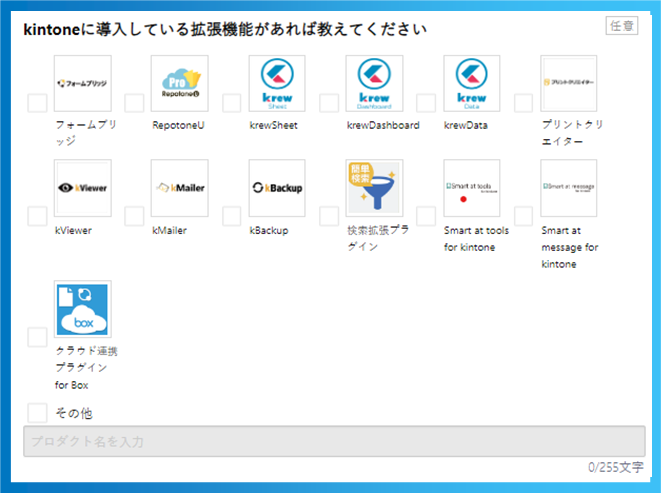The image size is (661, 493).
Task: Click the kMailer logo icon
Action: pos(180,188)
